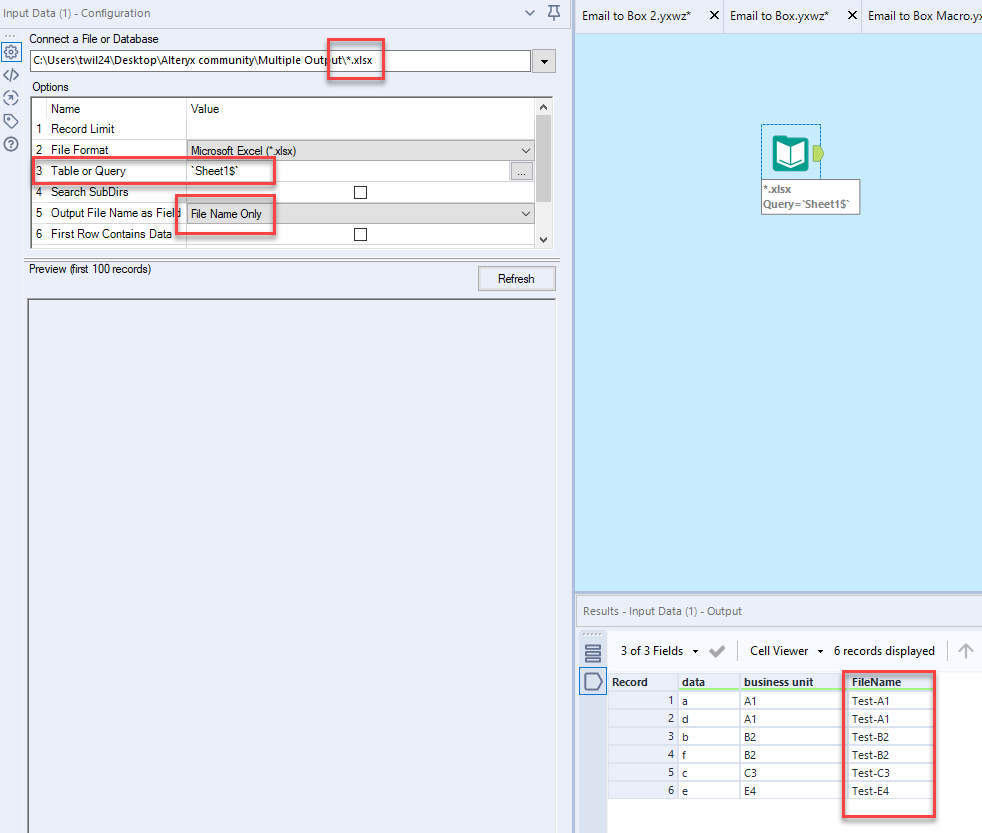This screenshot has width=982, height=833.
Task: Select the File Format option name
Action: [80, 150]
